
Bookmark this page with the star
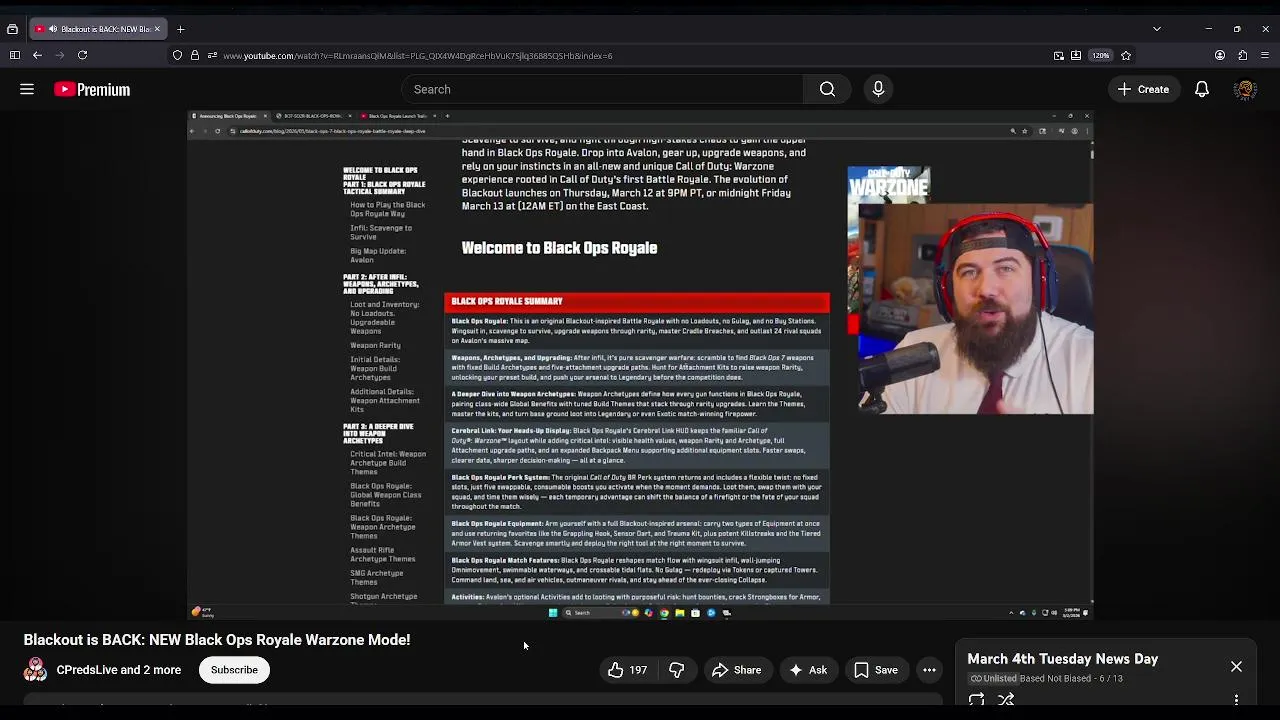(x=1126, y=55)
